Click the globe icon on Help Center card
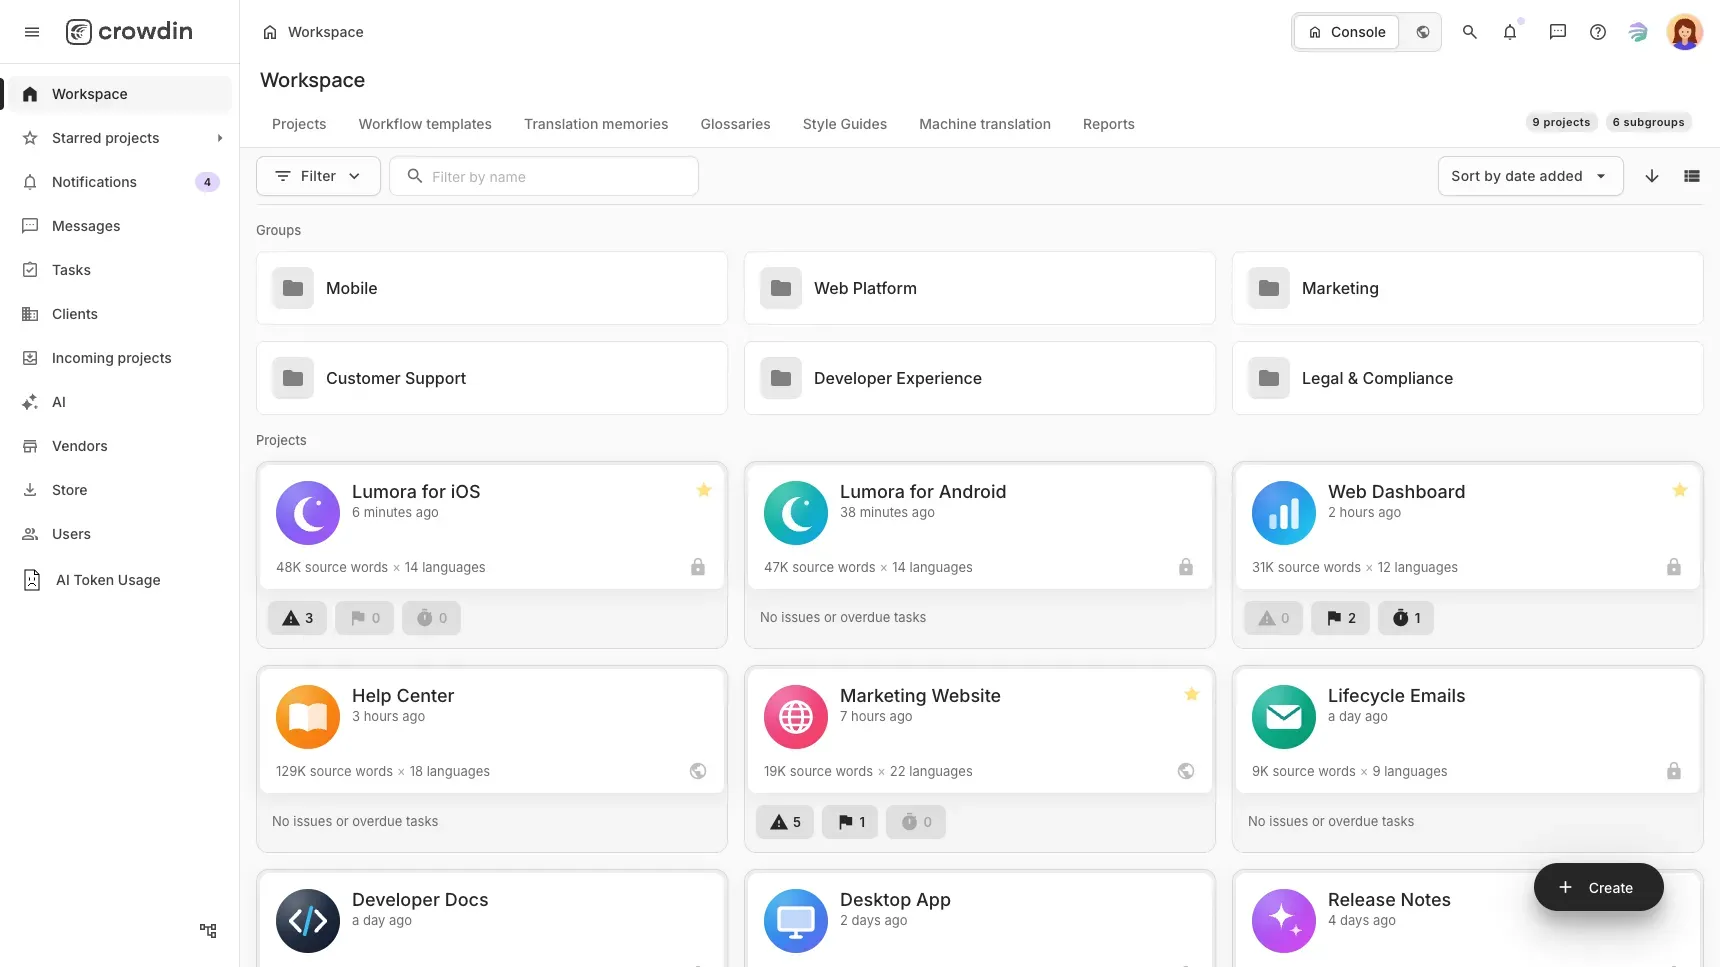The width and height of the screenshot is (1720, 967). click(x=698, y=771)
